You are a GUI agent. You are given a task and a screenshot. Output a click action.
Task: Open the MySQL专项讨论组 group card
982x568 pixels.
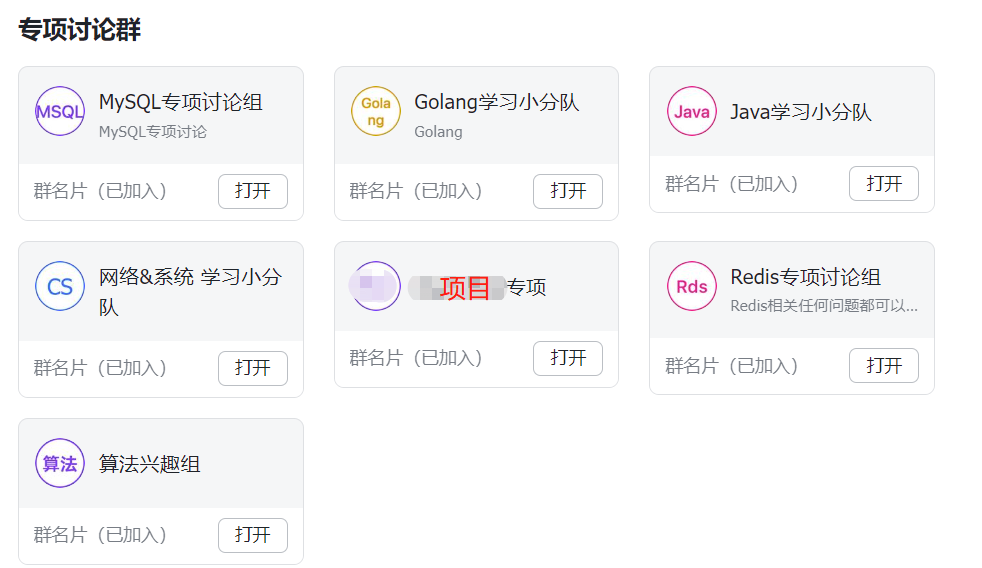(x=252, y=191)
